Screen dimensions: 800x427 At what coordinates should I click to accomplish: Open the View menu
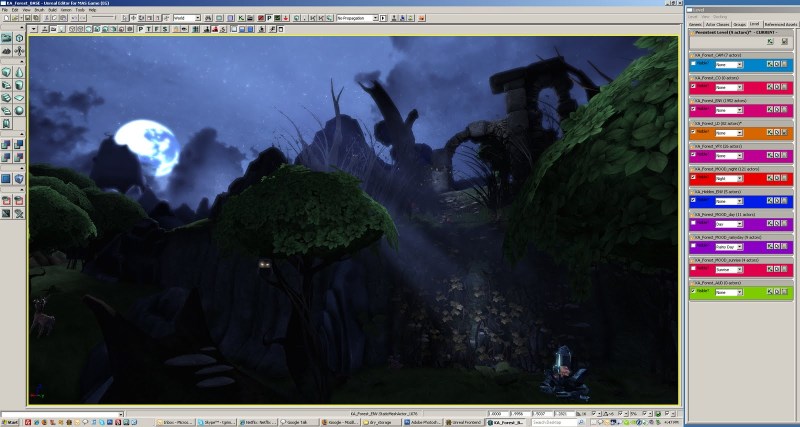tap(26, 10)
